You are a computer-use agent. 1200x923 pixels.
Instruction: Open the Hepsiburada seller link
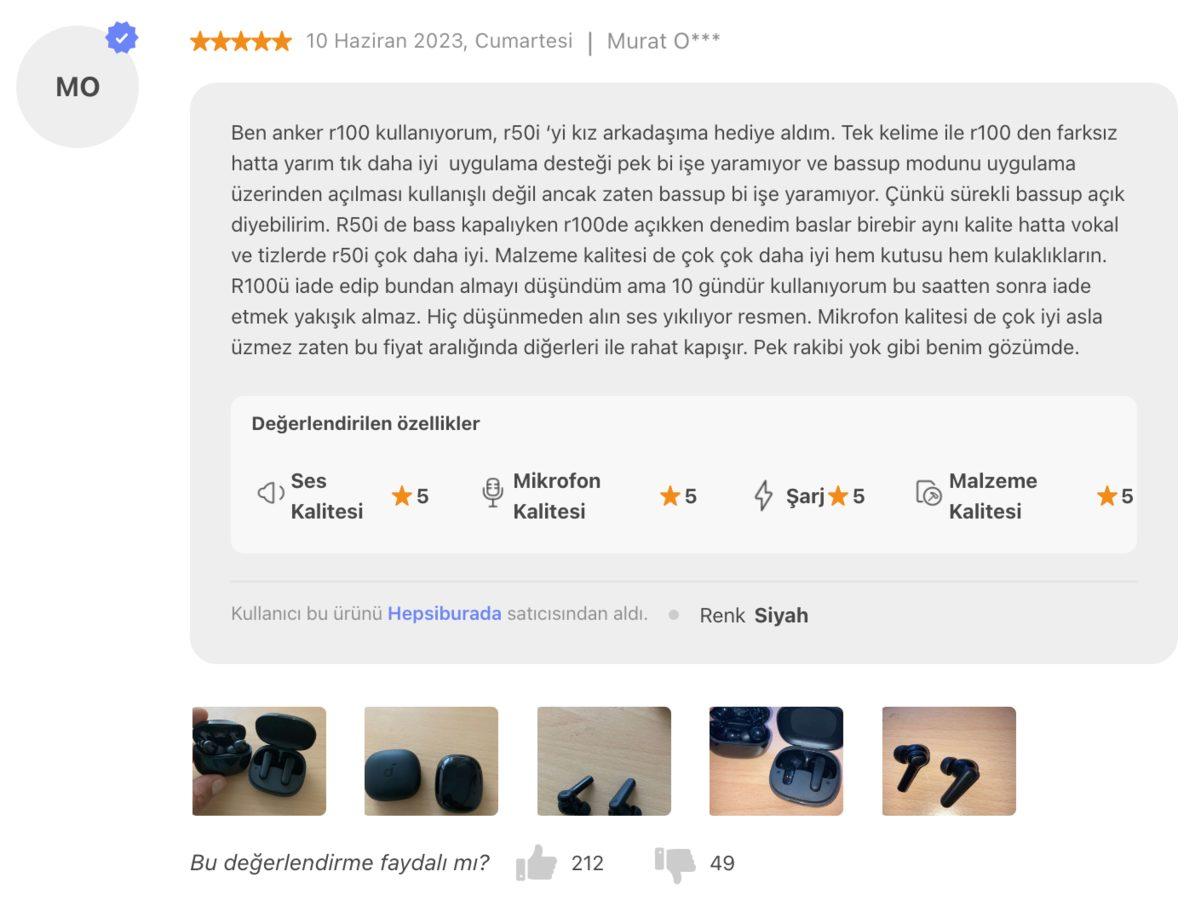pos(444,614)
